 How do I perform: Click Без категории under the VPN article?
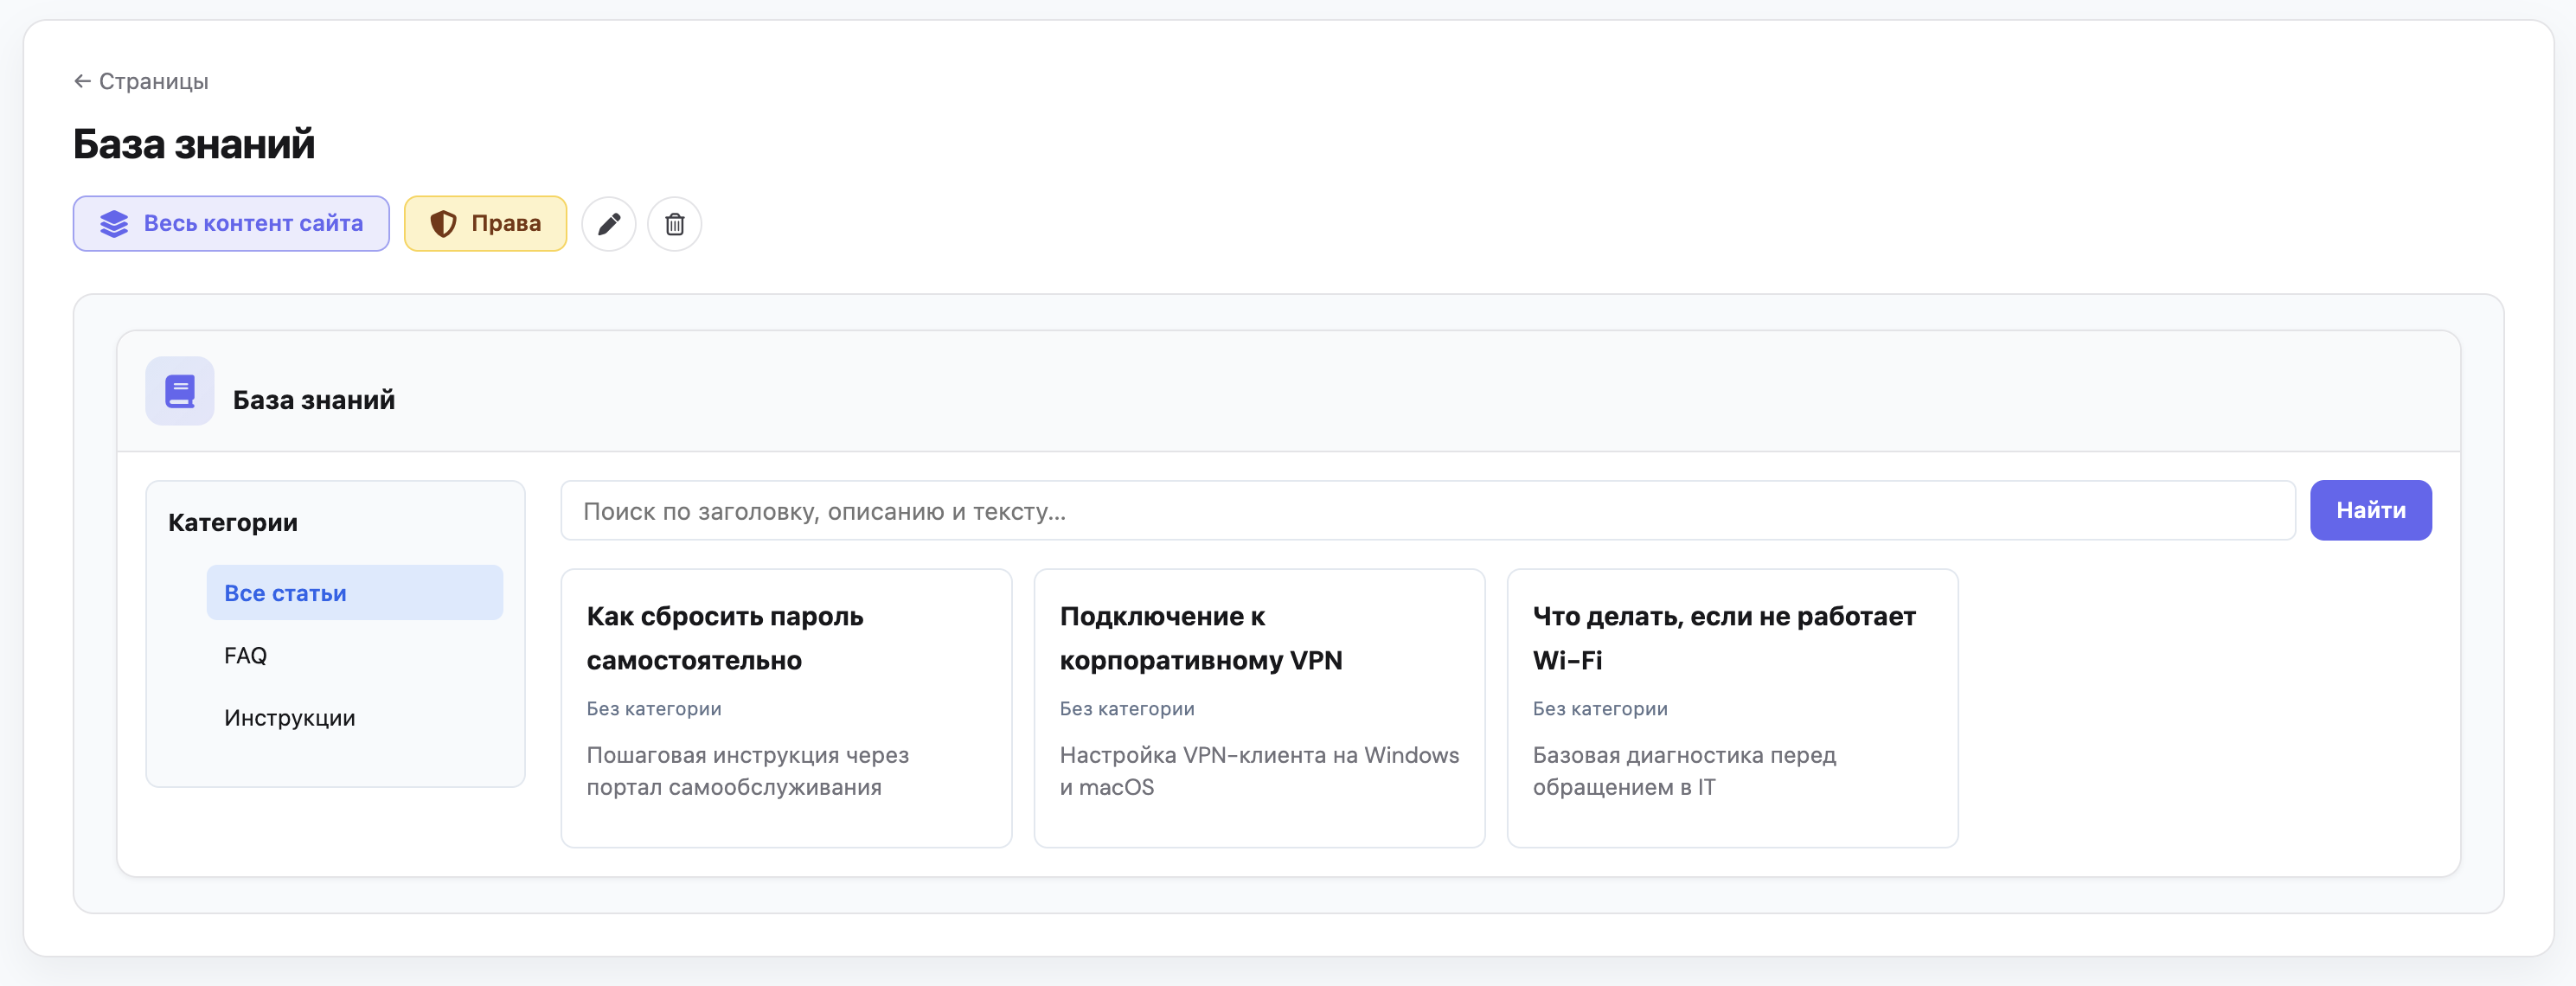click(1127, 708)
